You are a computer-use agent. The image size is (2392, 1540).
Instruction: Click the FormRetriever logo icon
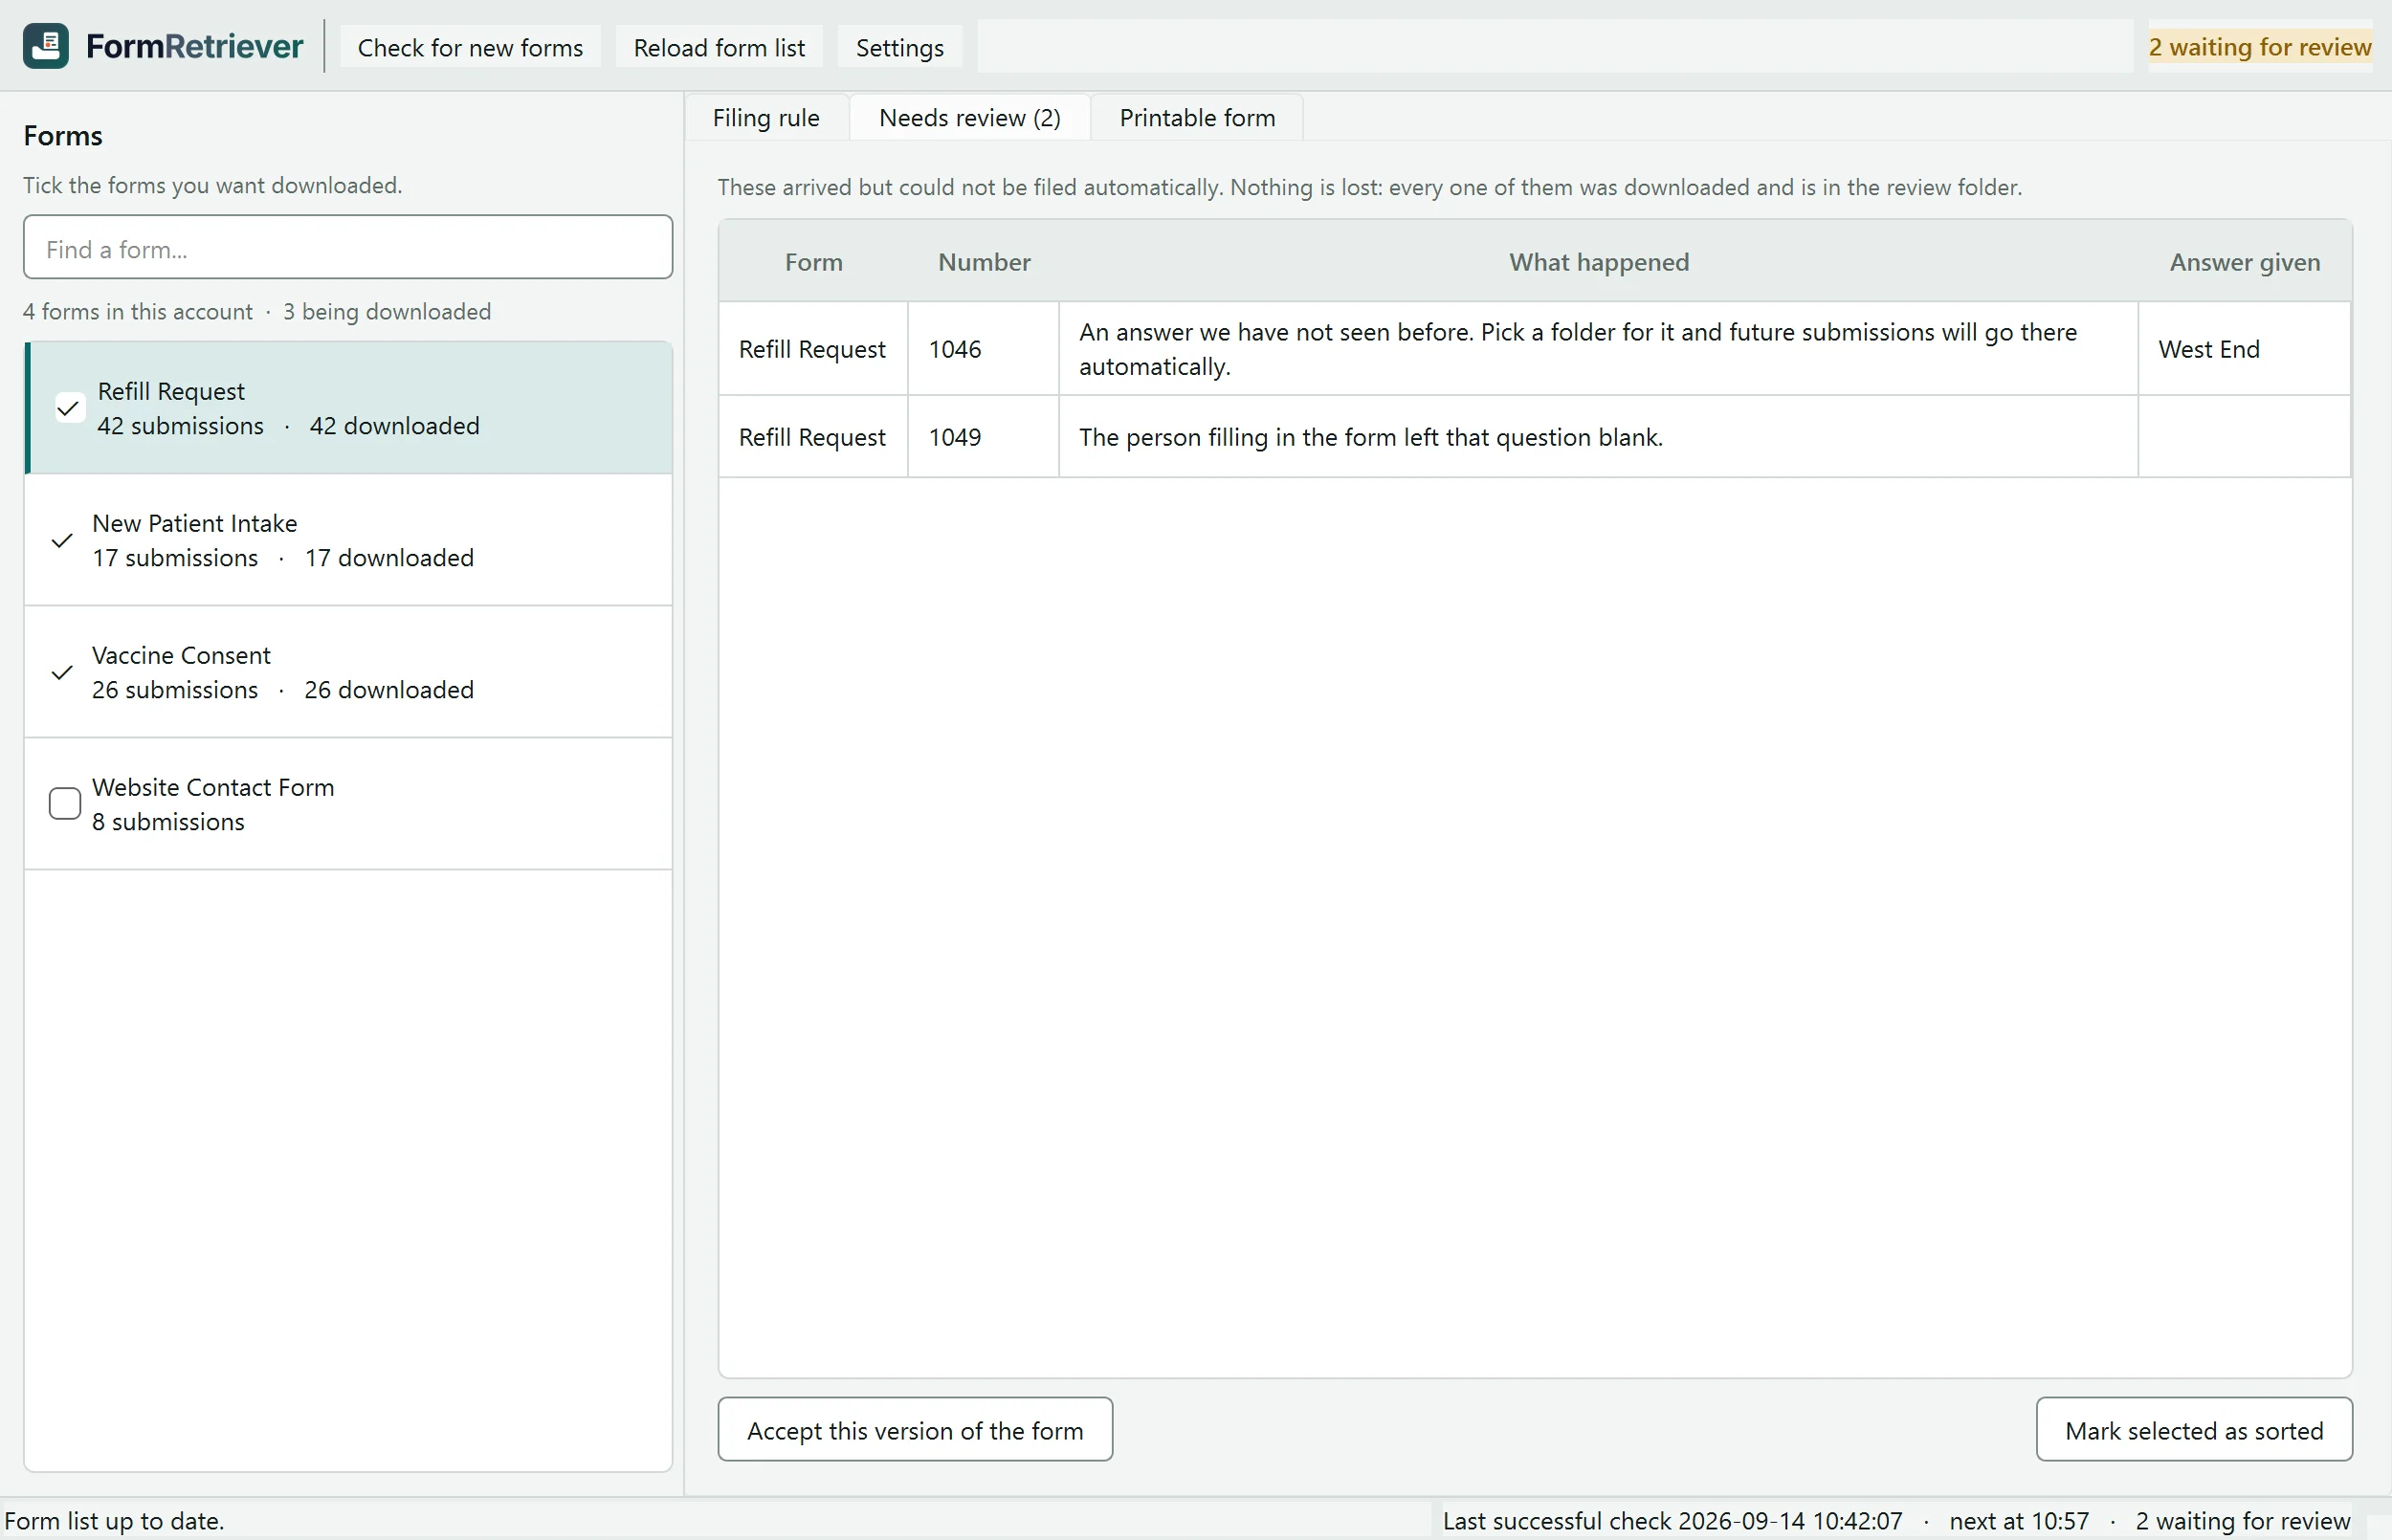tap(46, 46)
